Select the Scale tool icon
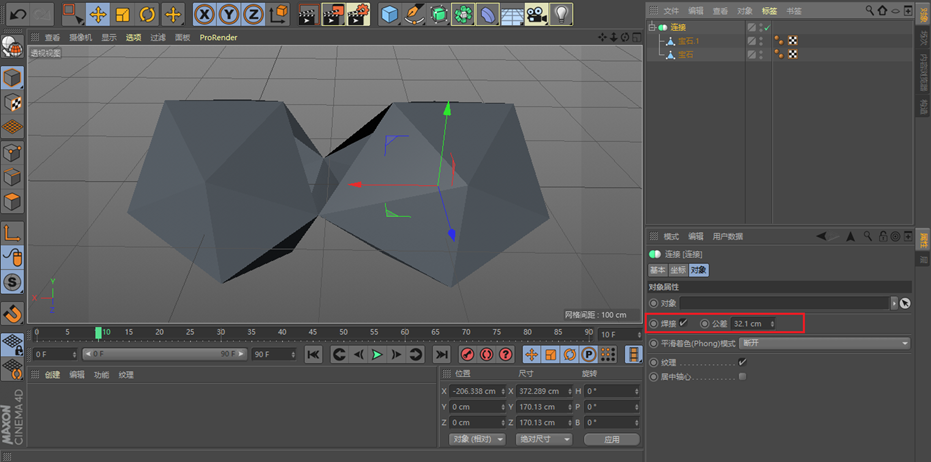 (122, 14)
